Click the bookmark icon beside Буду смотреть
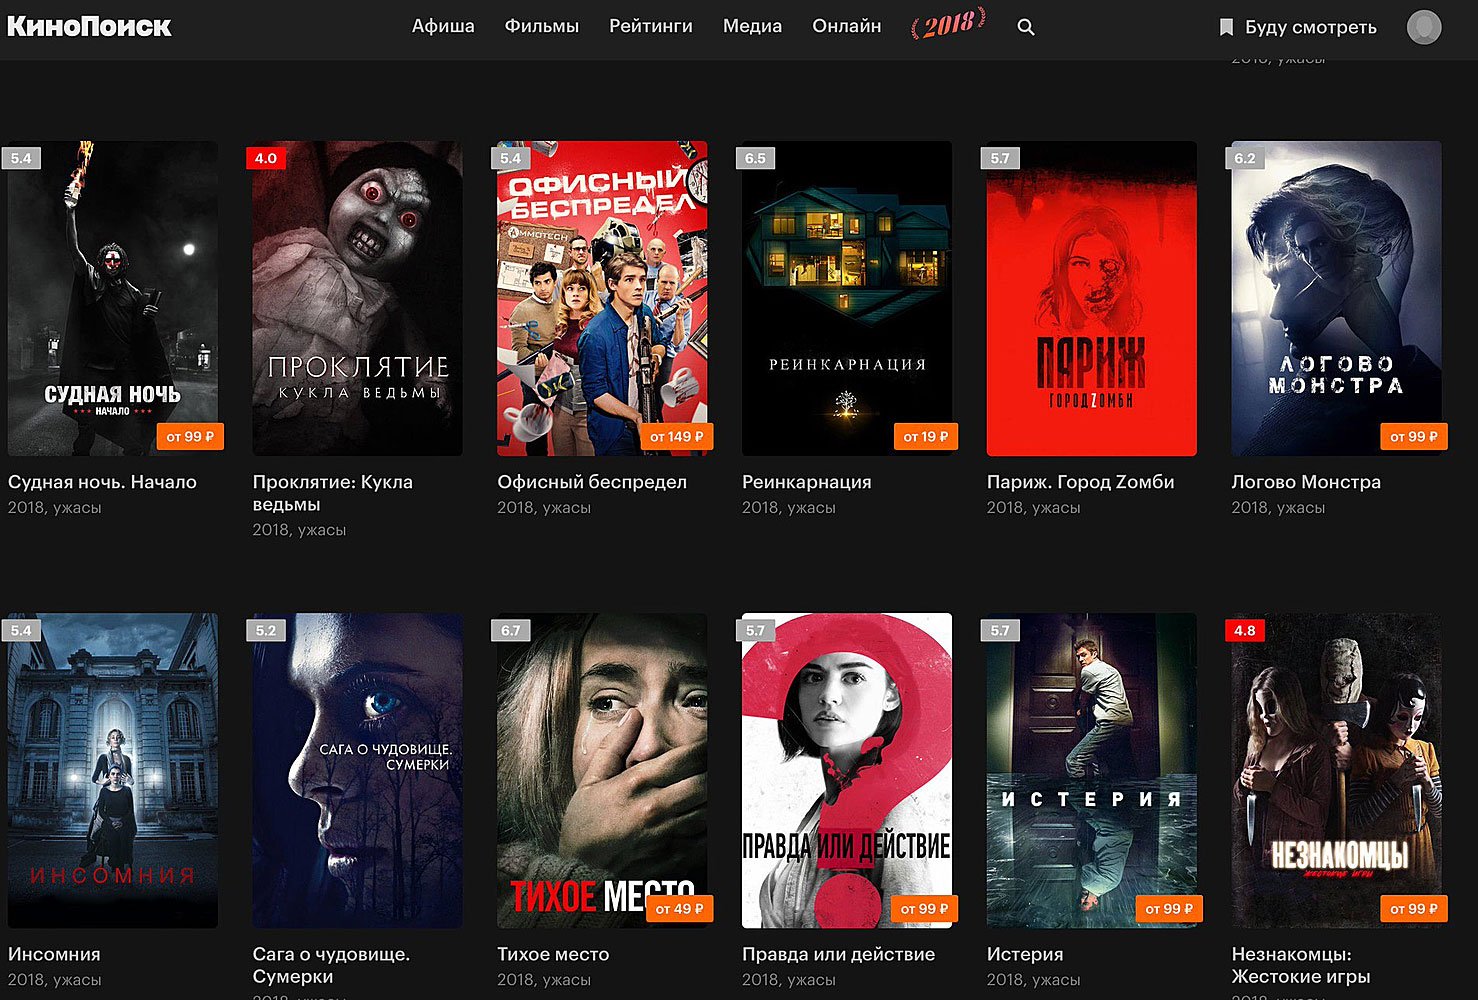 pyautogui.click(x=1226, y=27)
